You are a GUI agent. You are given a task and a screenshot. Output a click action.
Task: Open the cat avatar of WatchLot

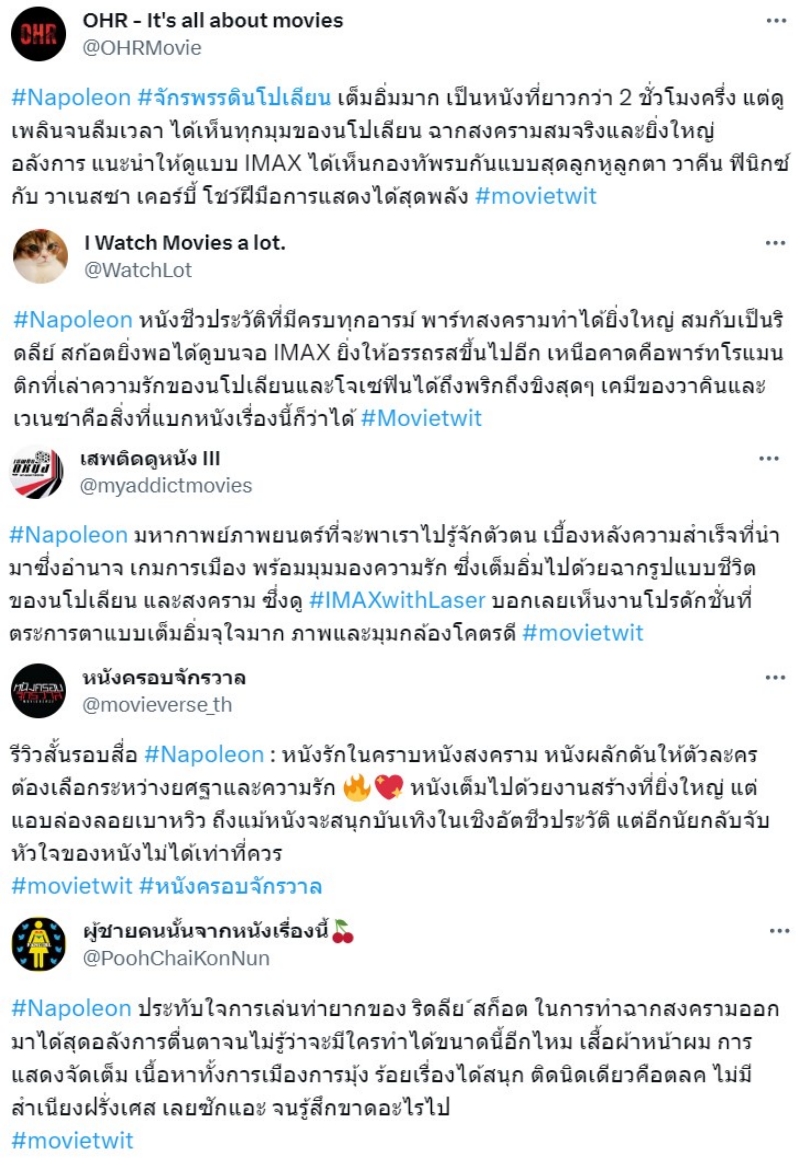[40, 256]
